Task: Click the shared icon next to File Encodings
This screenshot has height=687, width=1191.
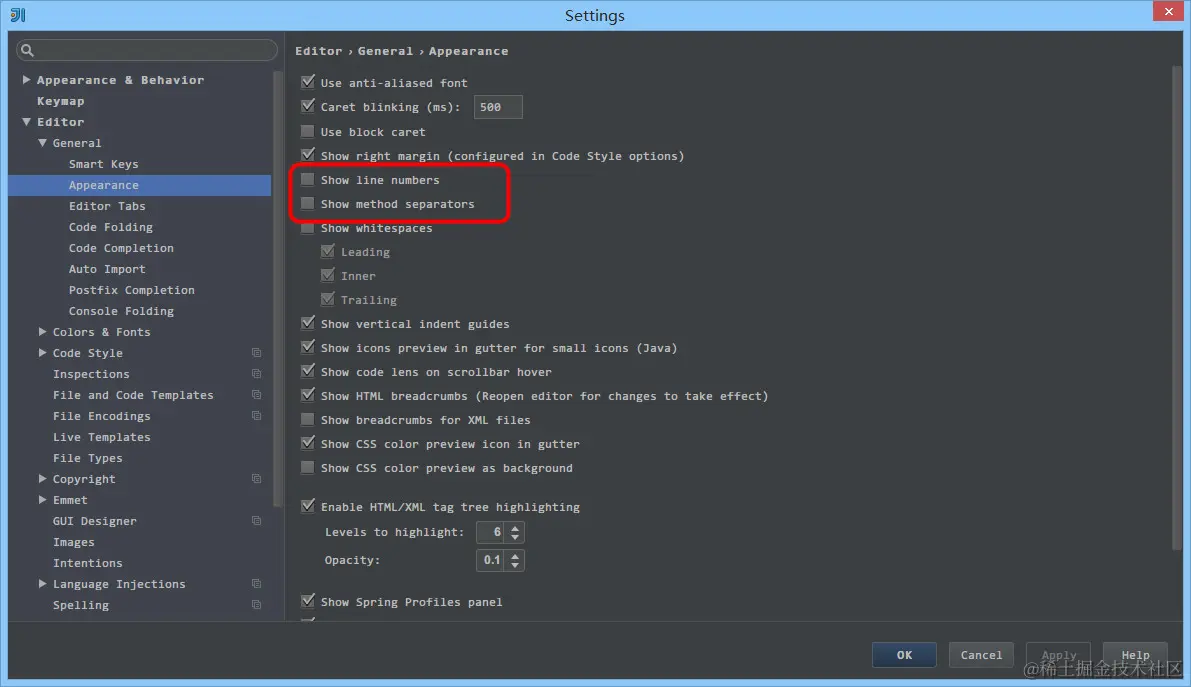Action: [x=256, y=415]
